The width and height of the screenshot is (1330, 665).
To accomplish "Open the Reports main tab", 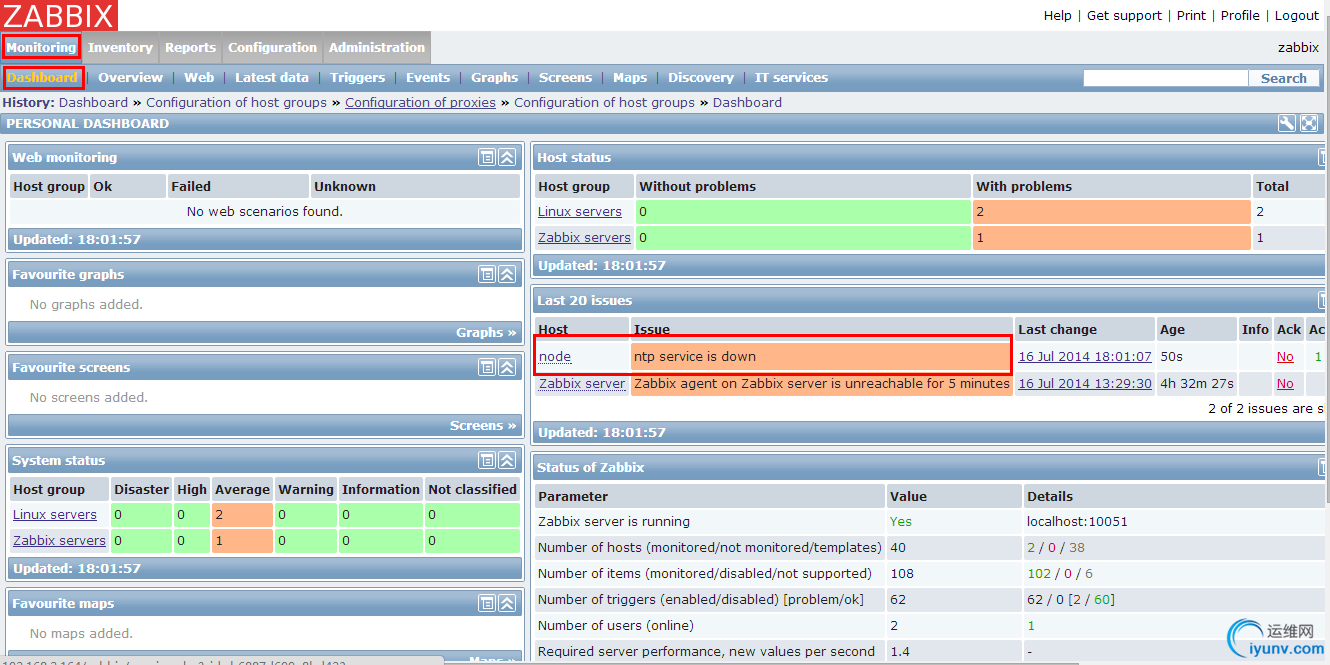I will 190,47.
